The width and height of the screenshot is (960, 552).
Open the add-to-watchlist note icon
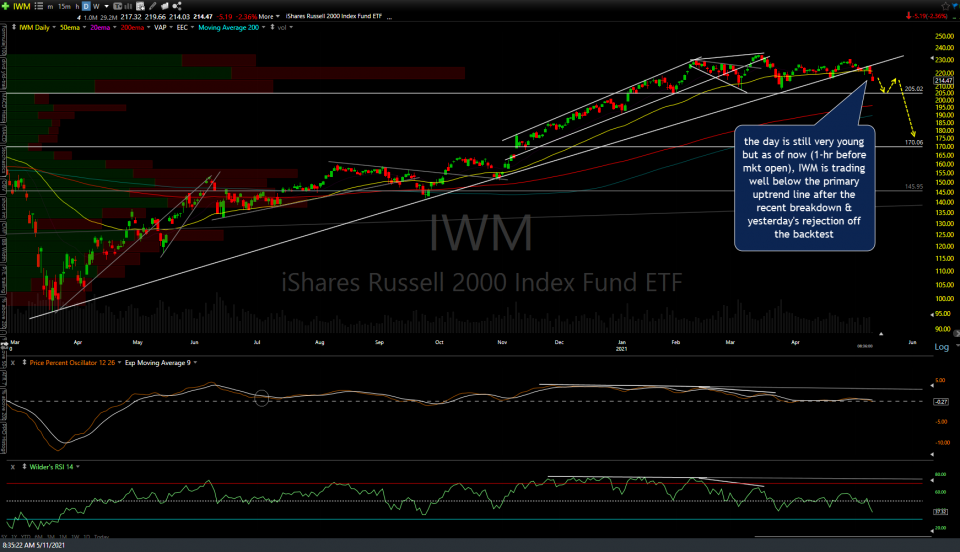[x=140, y=6]
